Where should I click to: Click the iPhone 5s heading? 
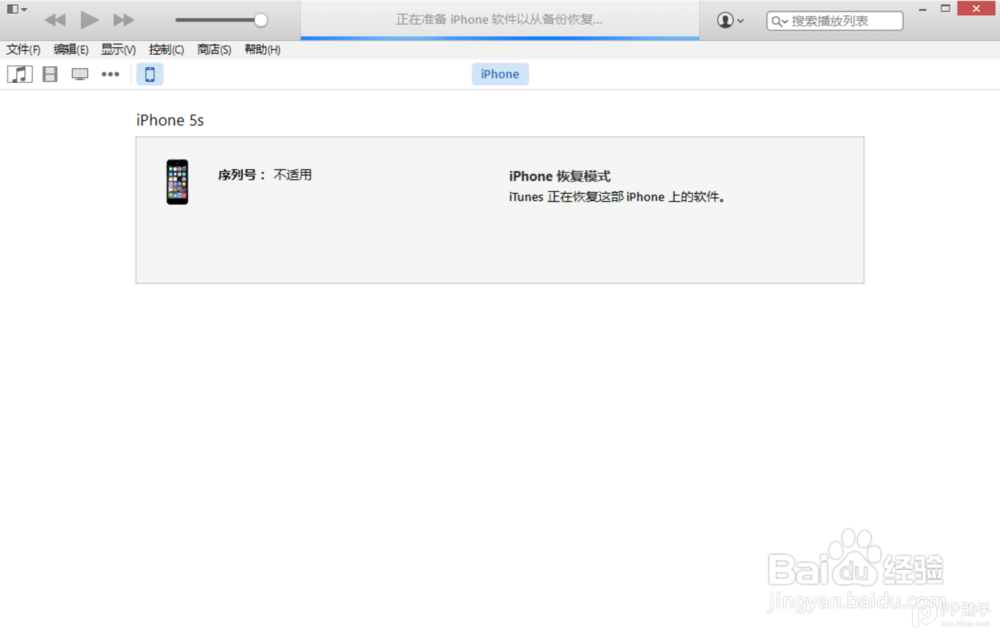point(170,120)
